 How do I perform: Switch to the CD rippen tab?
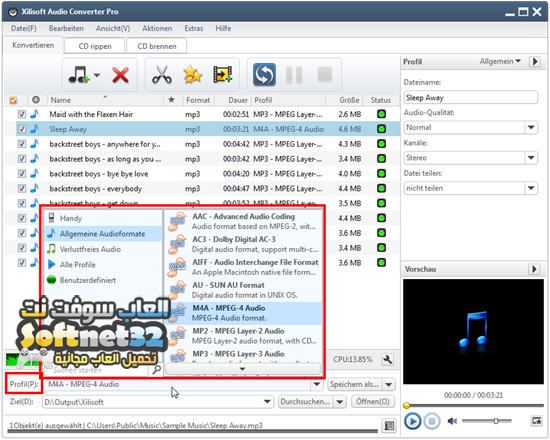[x=95, y=46]
